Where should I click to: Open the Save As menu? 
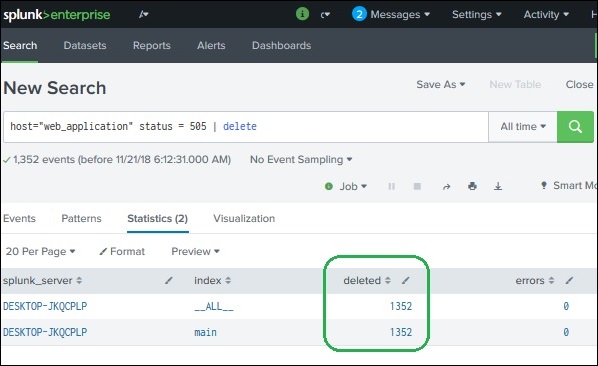pos(440,84)
